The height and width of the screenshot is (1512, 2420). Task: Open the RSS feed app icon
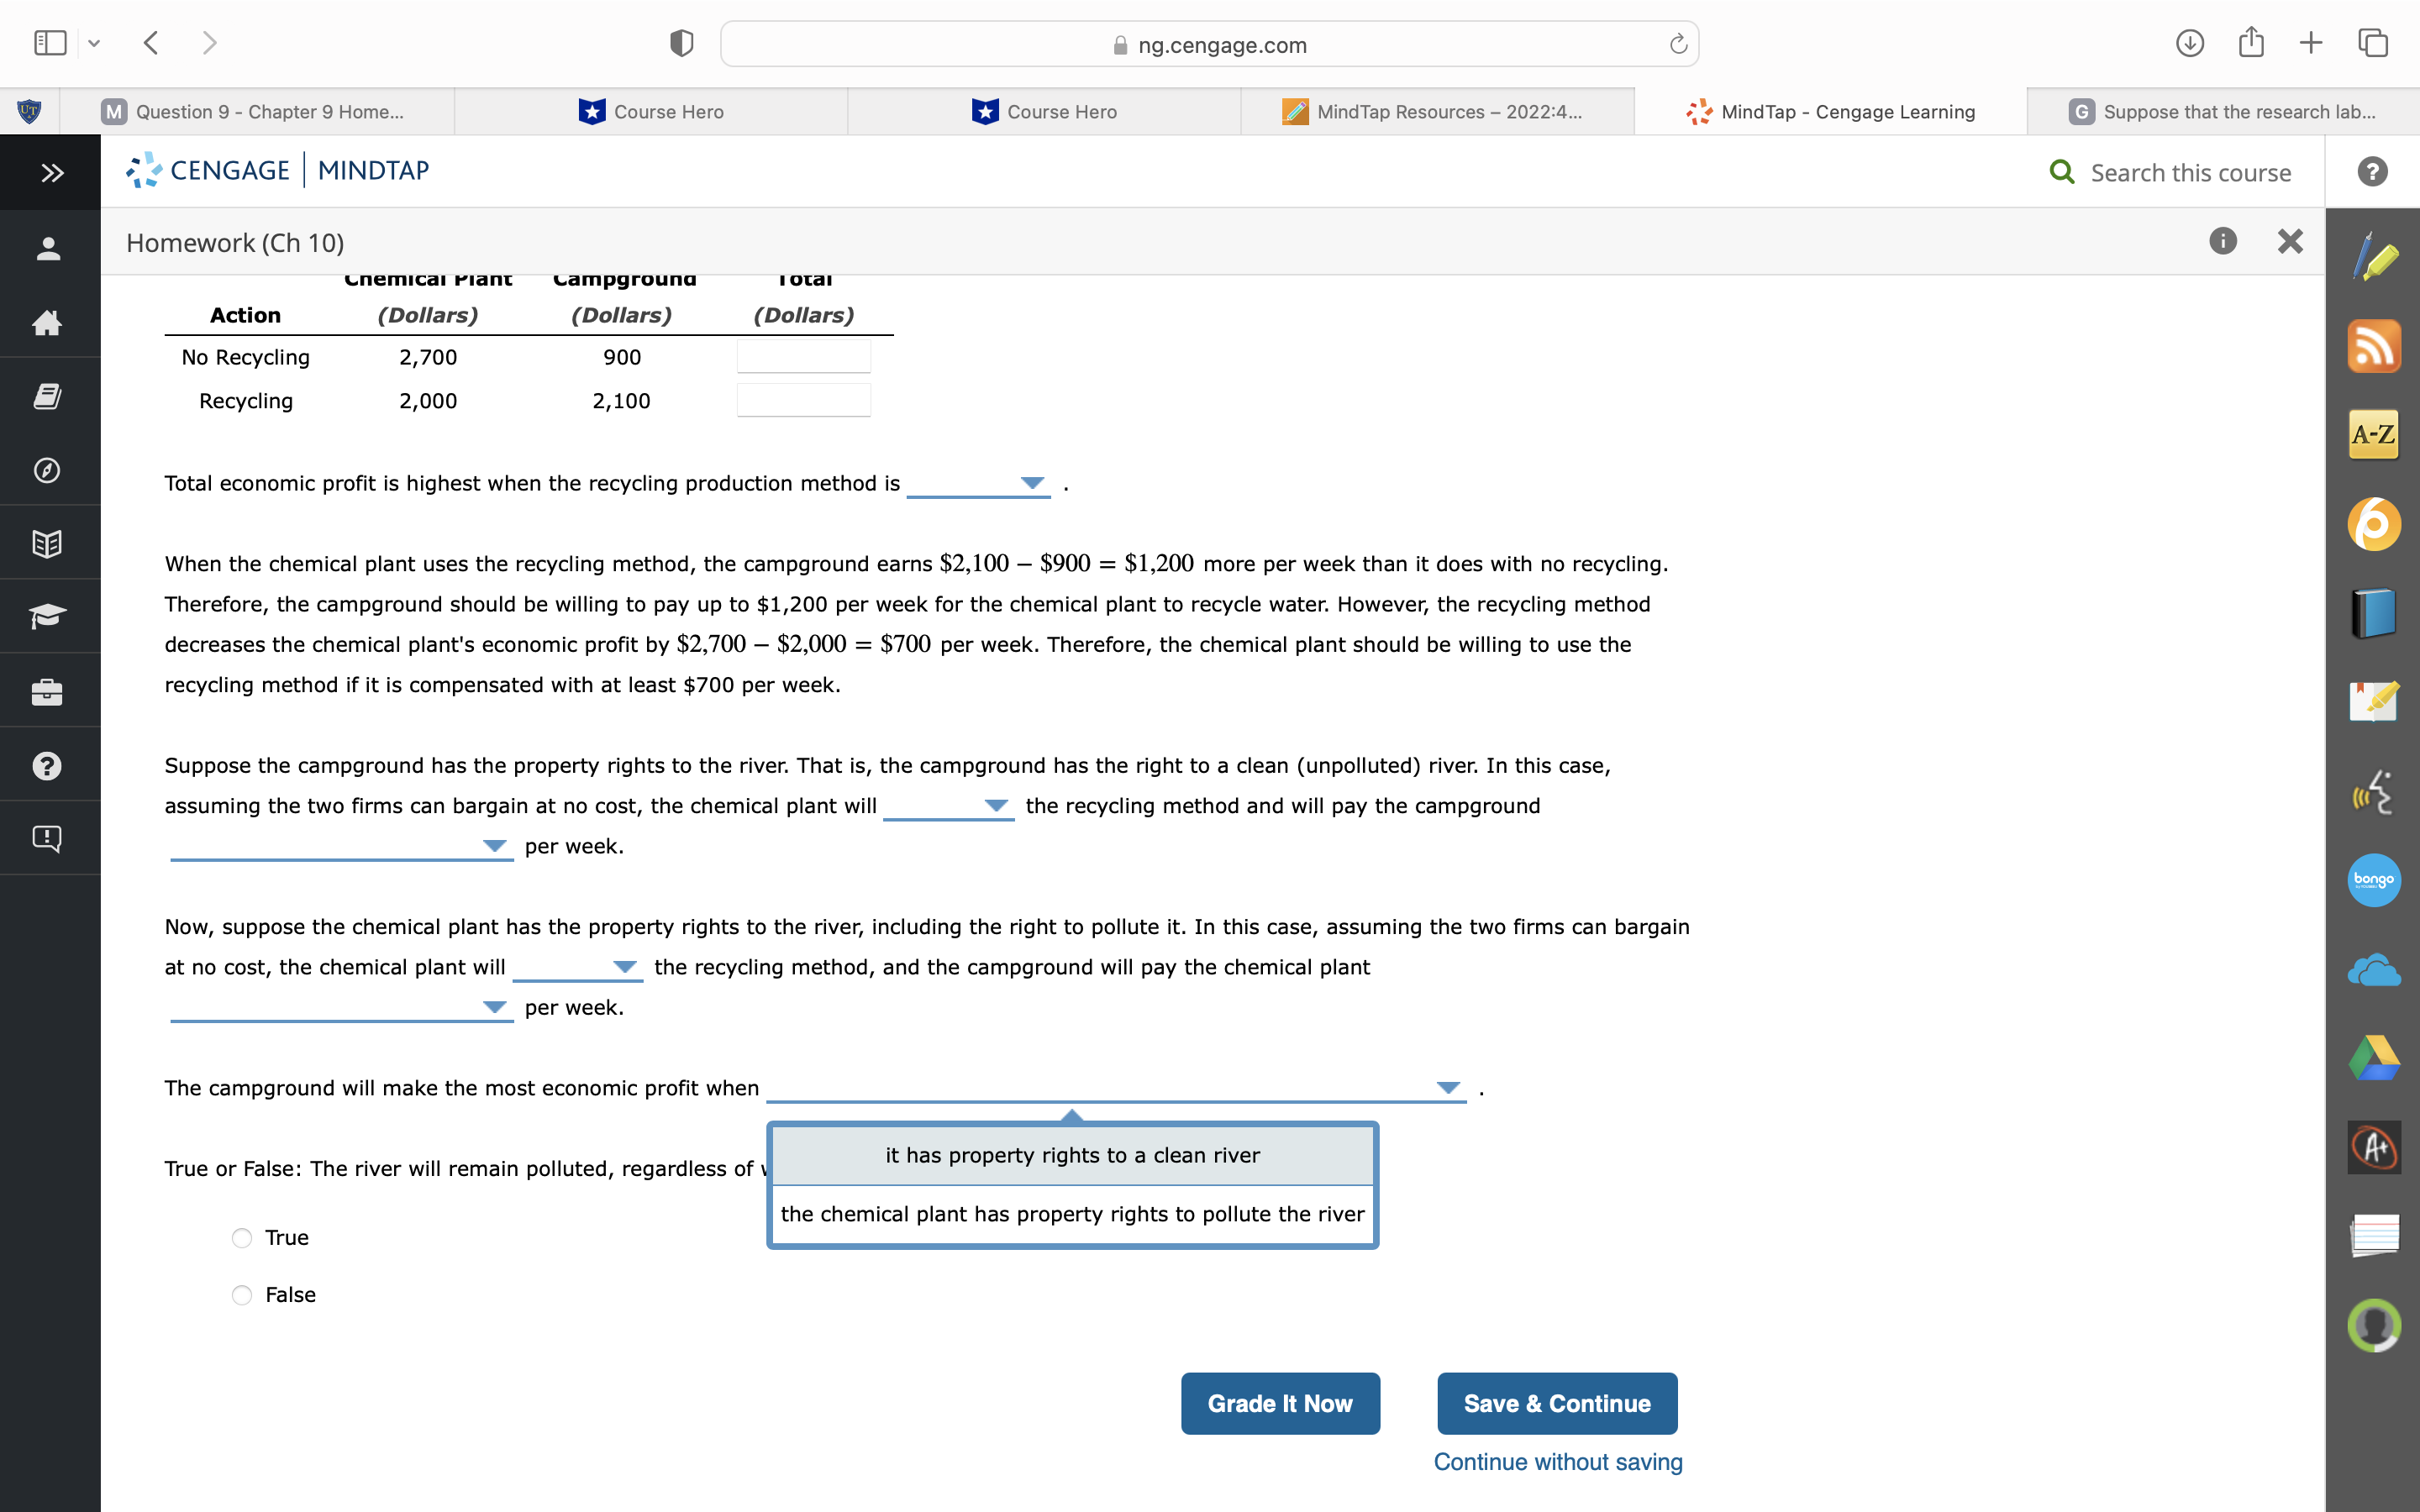tap(2373, 346)
